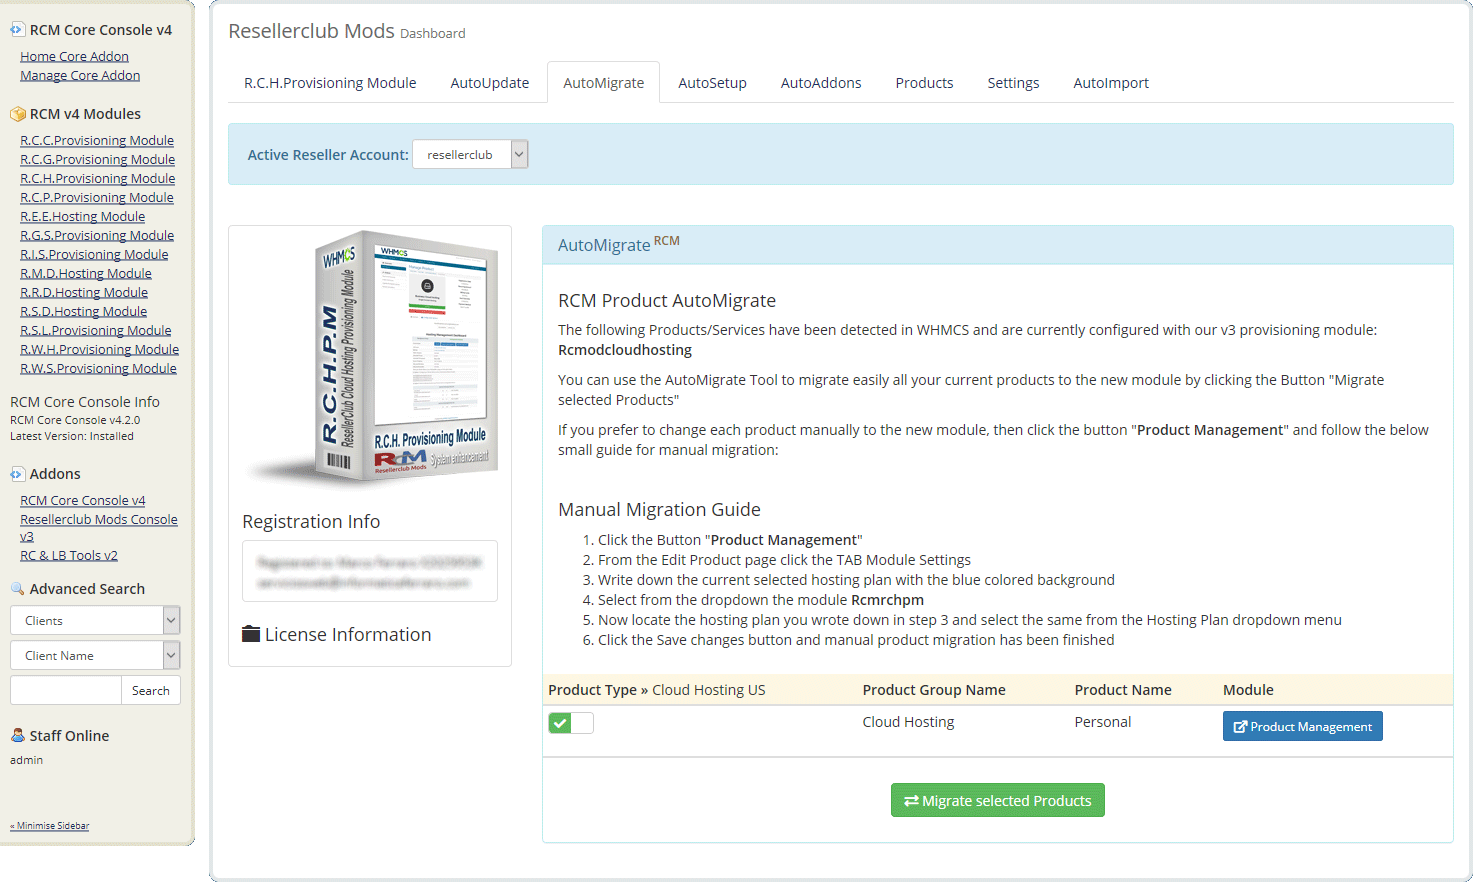This screenshot has height=882, width=1473.
Task: Click the sidebar Search button
Action: tap(151, 690)
